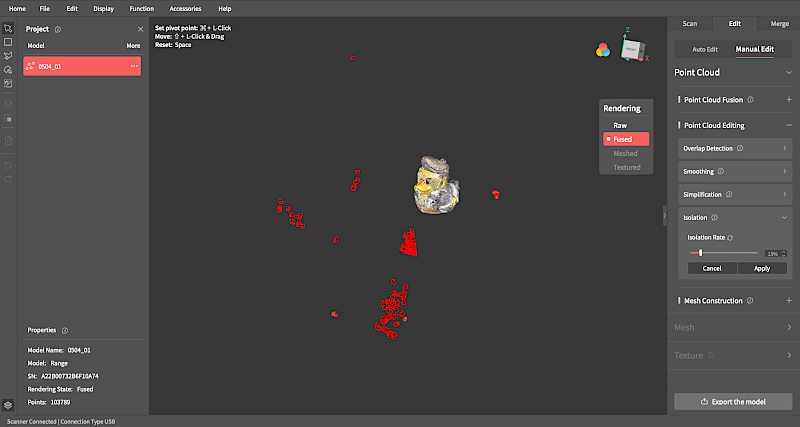Collapse the Isolation option
The height and width of the screenshot is (427, 800).
point(785,217)
